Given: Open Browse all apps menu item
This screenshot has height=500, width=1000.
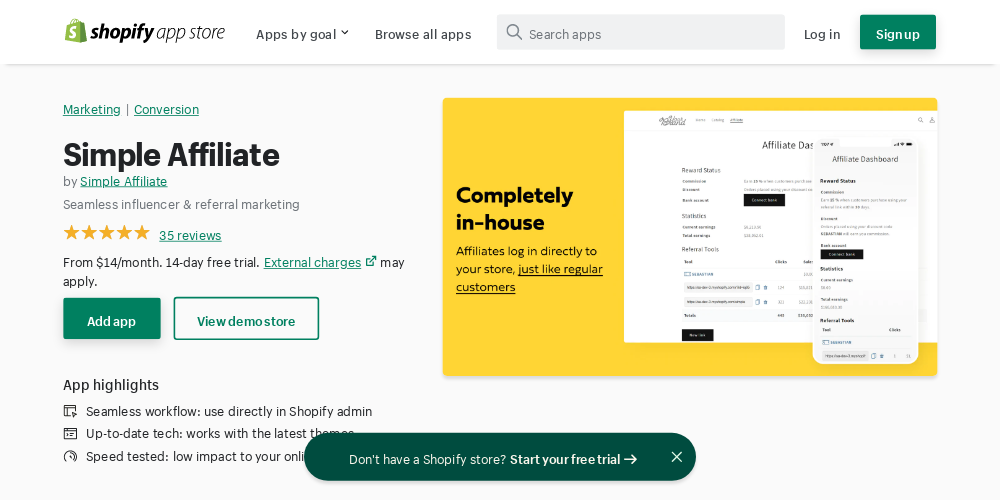Looking at the screenshot, I should point(422,34).
